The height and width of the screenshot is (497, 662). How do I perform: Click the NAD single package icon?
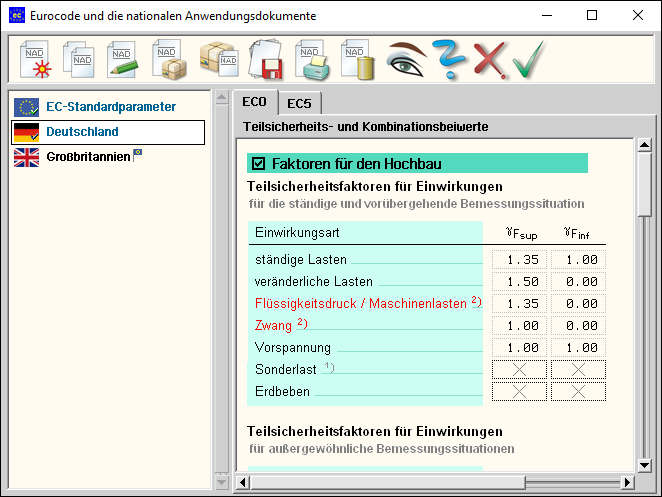[x=170, y=59]
